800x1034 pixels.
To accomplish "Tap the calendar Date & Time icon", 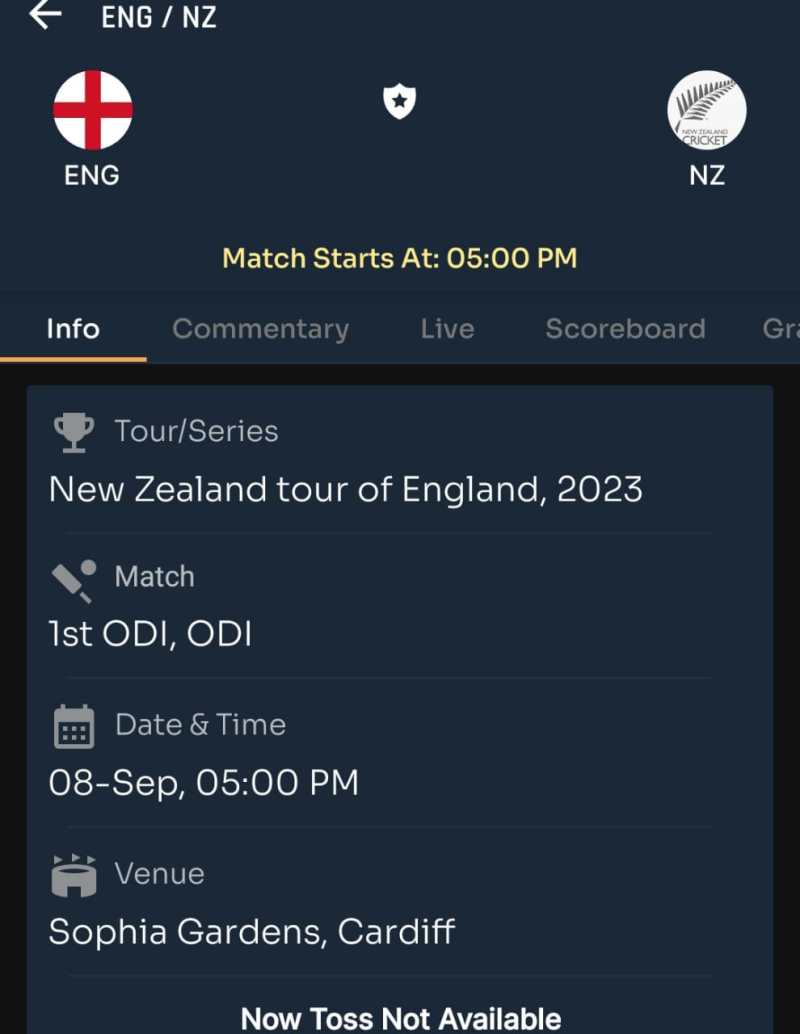I will tap(73, 727).
